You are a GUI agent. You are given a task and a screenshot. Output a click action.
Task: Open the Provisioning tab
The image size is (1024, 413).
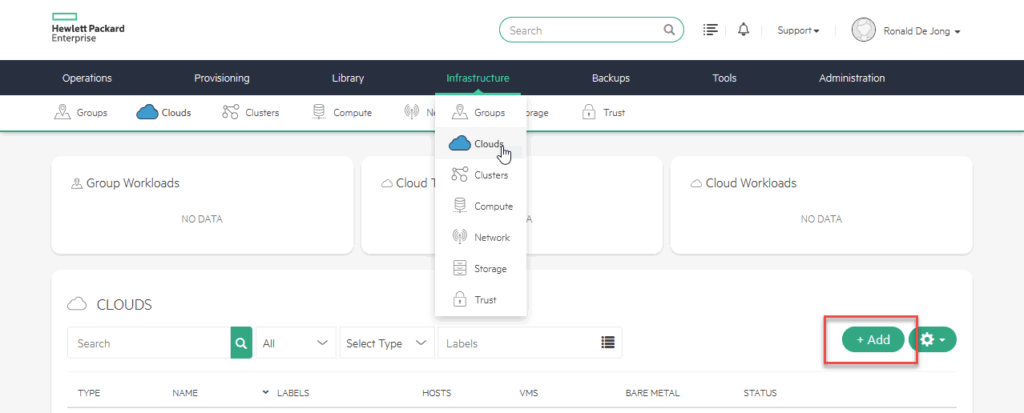point(222,78)
